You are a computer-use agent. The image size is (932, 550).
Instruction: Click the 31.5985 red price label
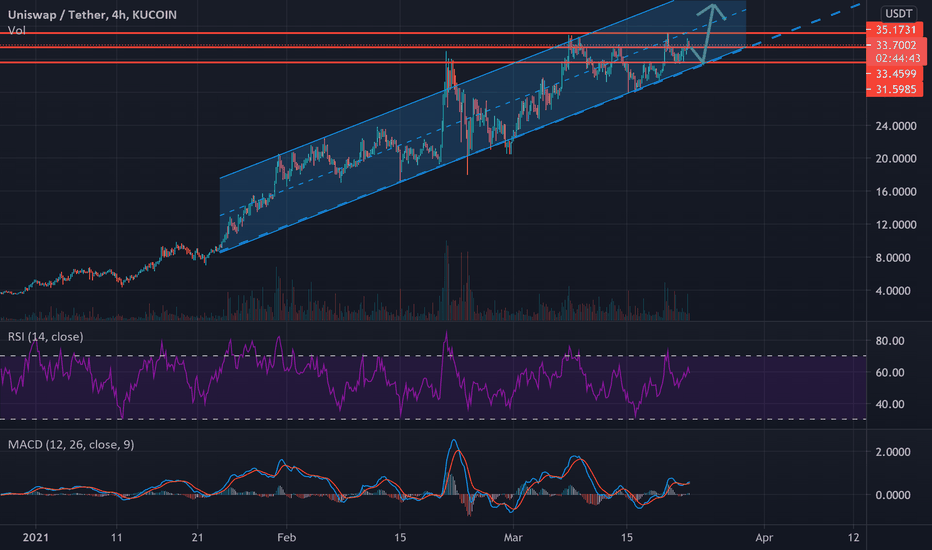pyautogui.click(x=895, y=89)
